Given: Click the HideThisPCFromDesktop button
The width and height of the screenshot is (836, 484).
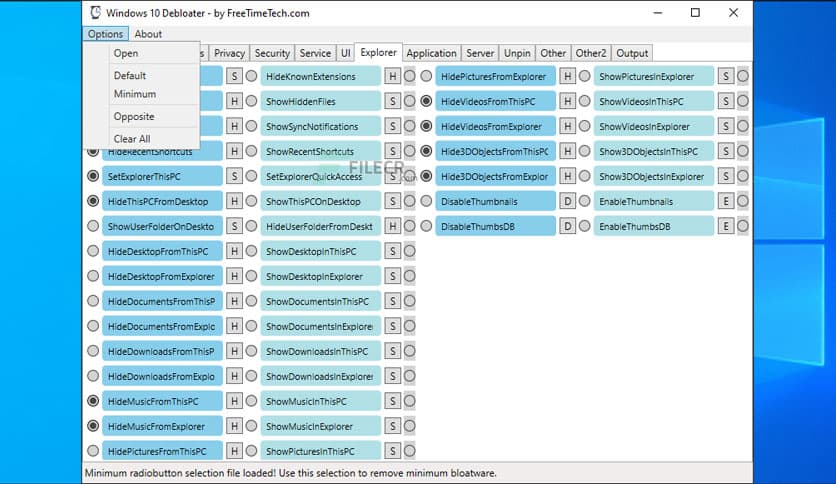Looking at the screenshot, I should point(162,201).
